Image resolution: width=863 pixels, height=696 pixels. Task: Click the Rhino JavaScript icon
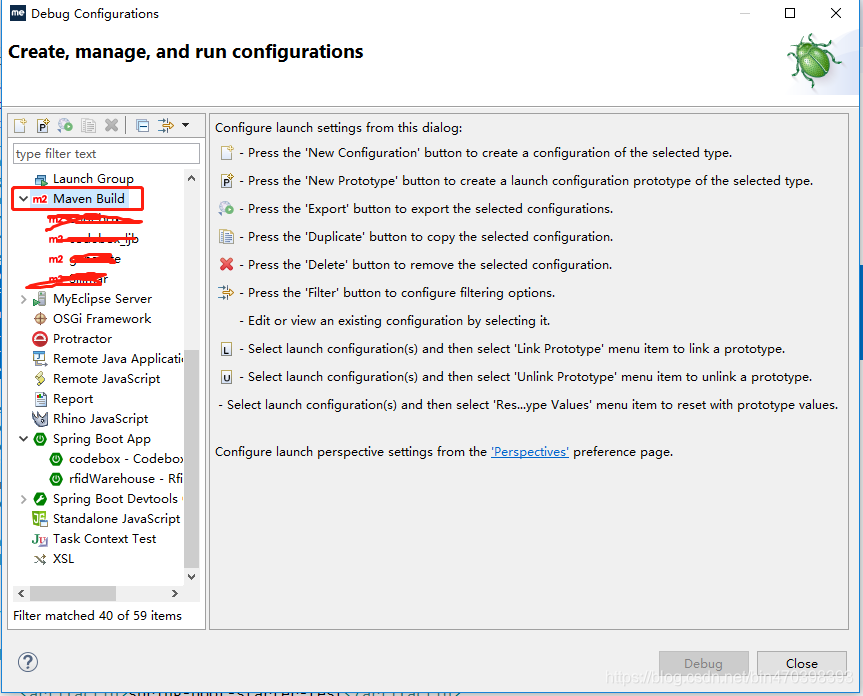pos(40,419)
